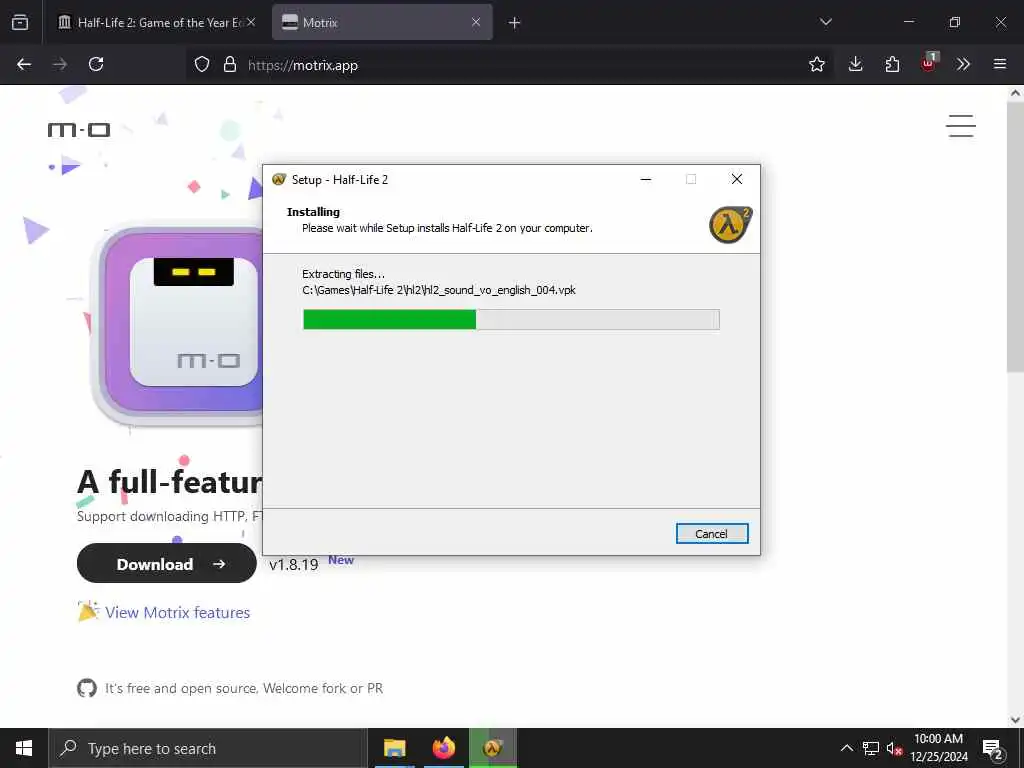Click the forward navigation arrow
Viewport: 1024px width, 768px height.
coord(60,64)
